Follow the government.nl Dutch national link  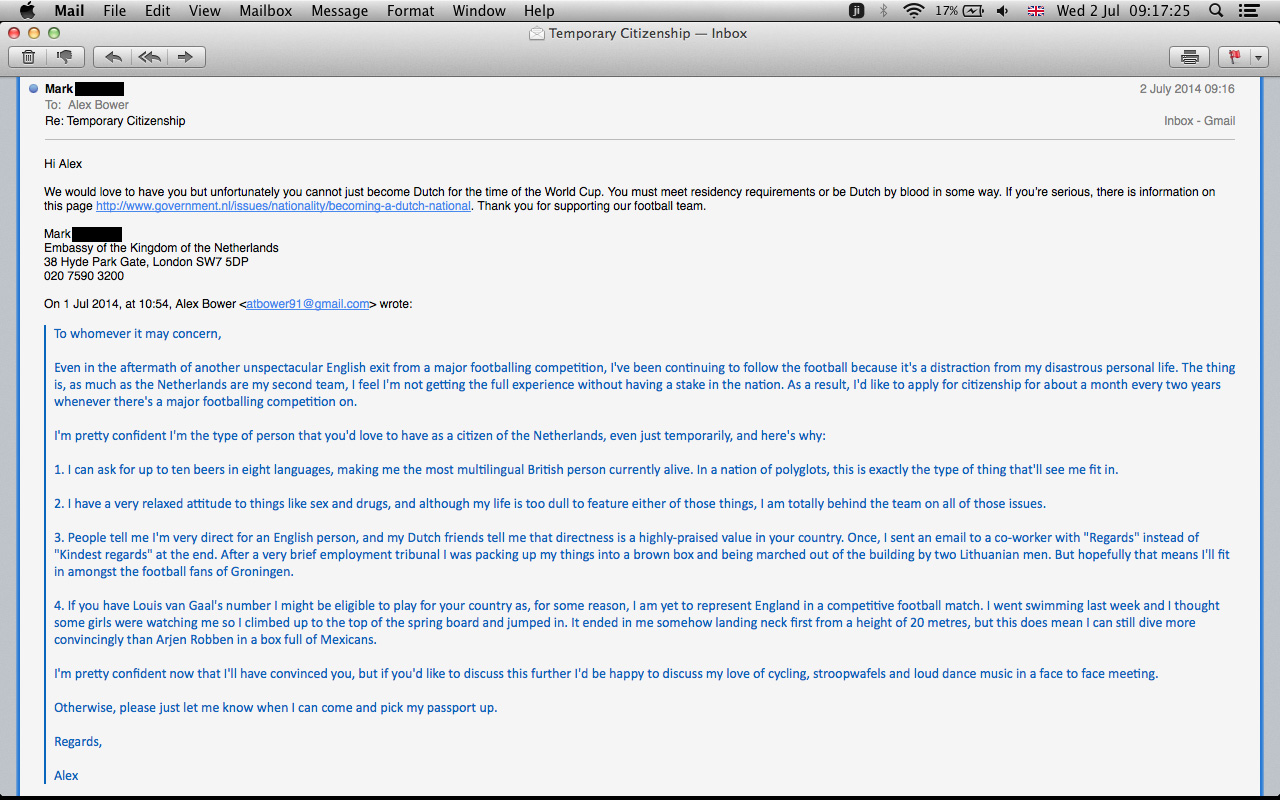point(283,206)
